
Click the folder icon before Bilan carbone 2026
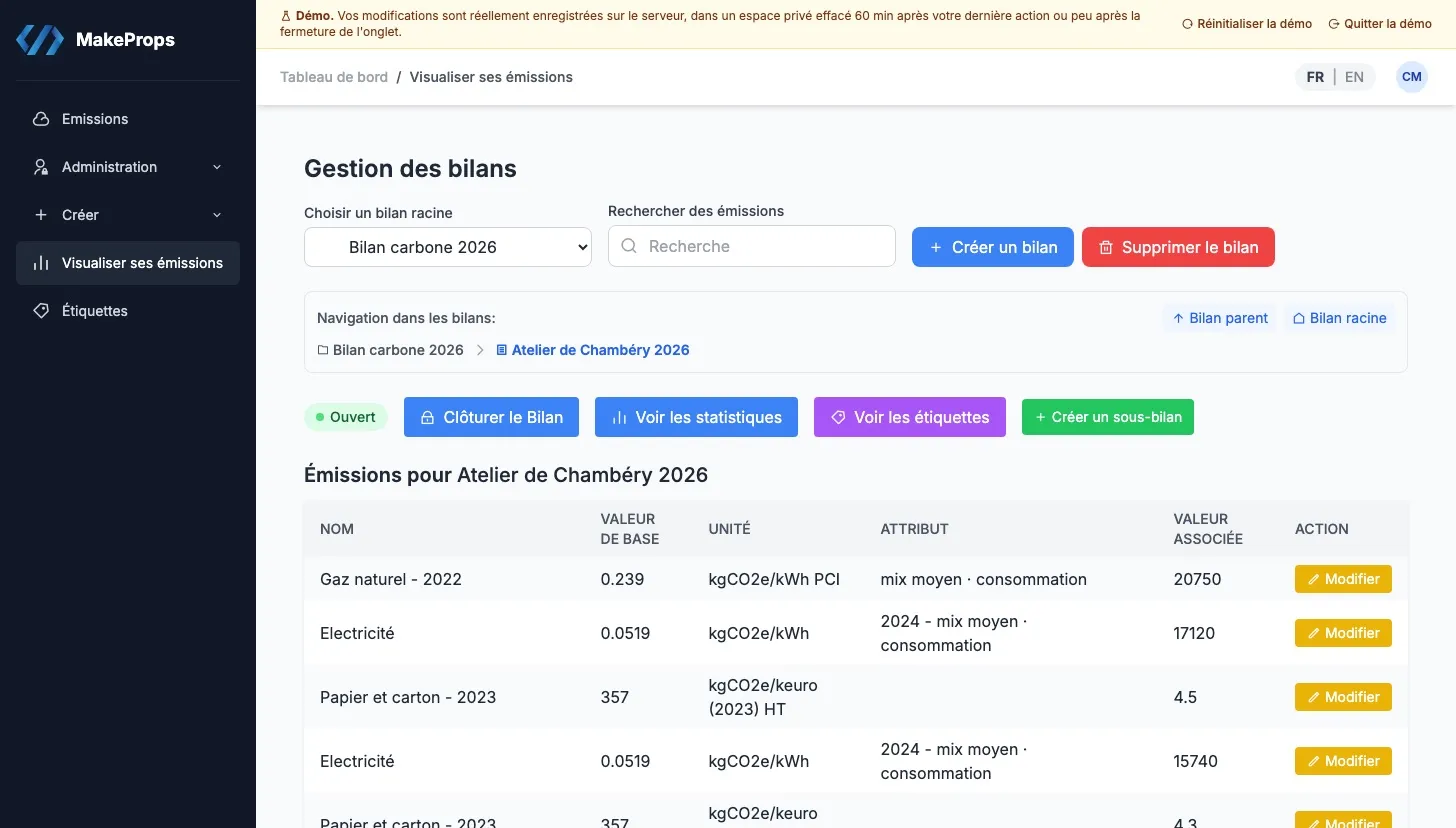323,350
